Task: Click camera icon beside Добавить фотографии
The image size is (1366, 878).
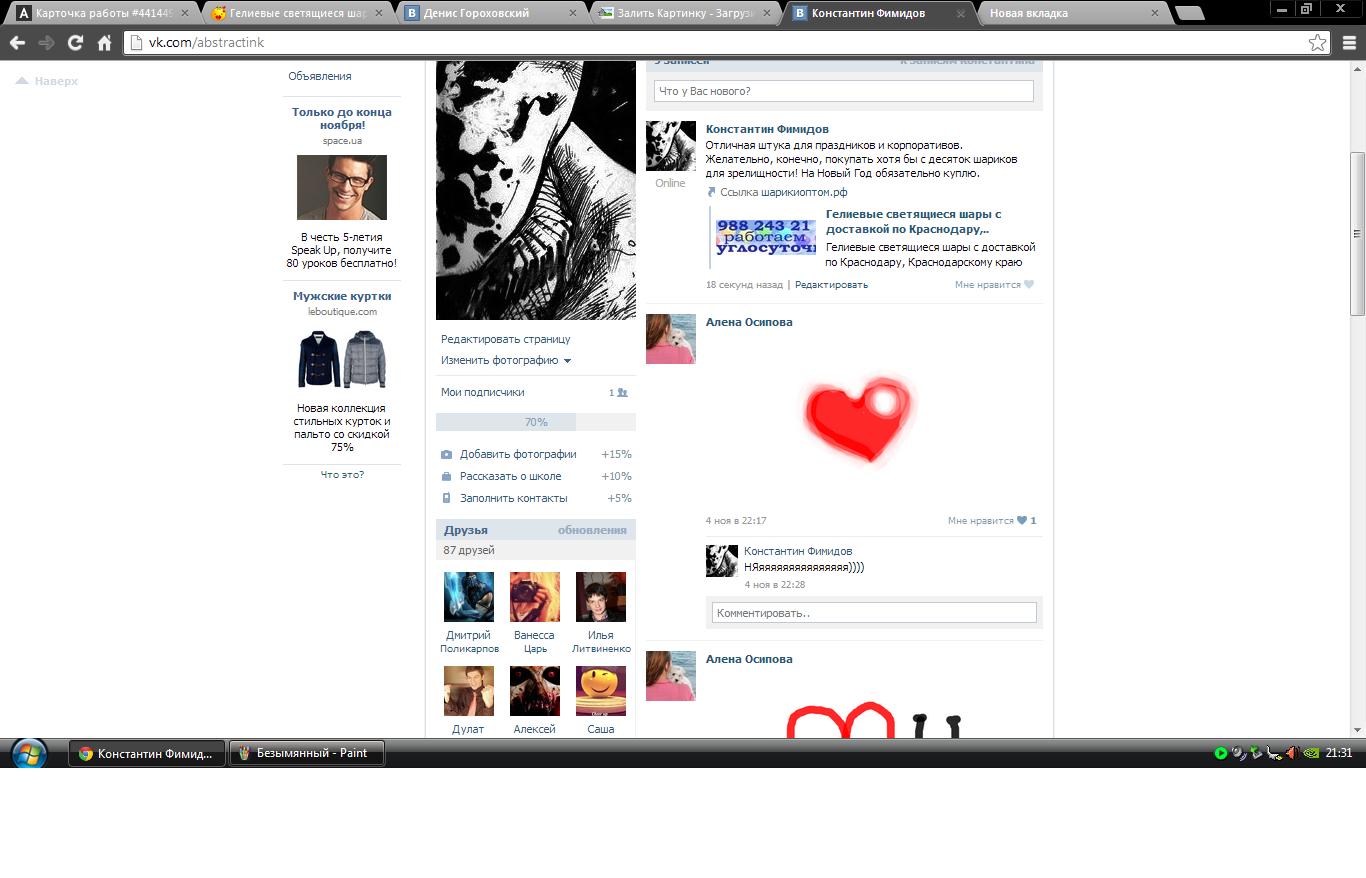Action: [447, 455]
